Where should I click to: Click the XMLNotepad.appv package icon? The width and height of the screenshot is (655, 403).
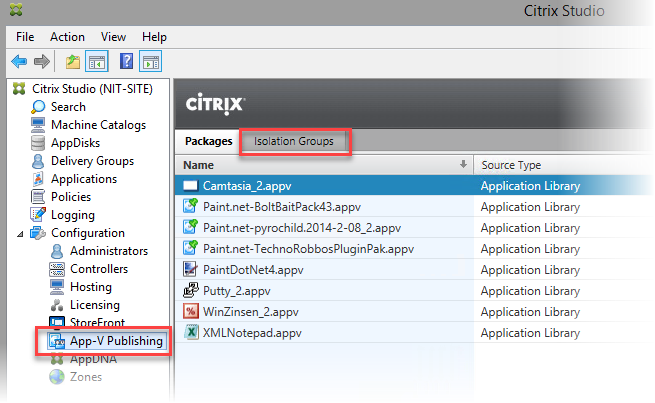tap(191, 332)
